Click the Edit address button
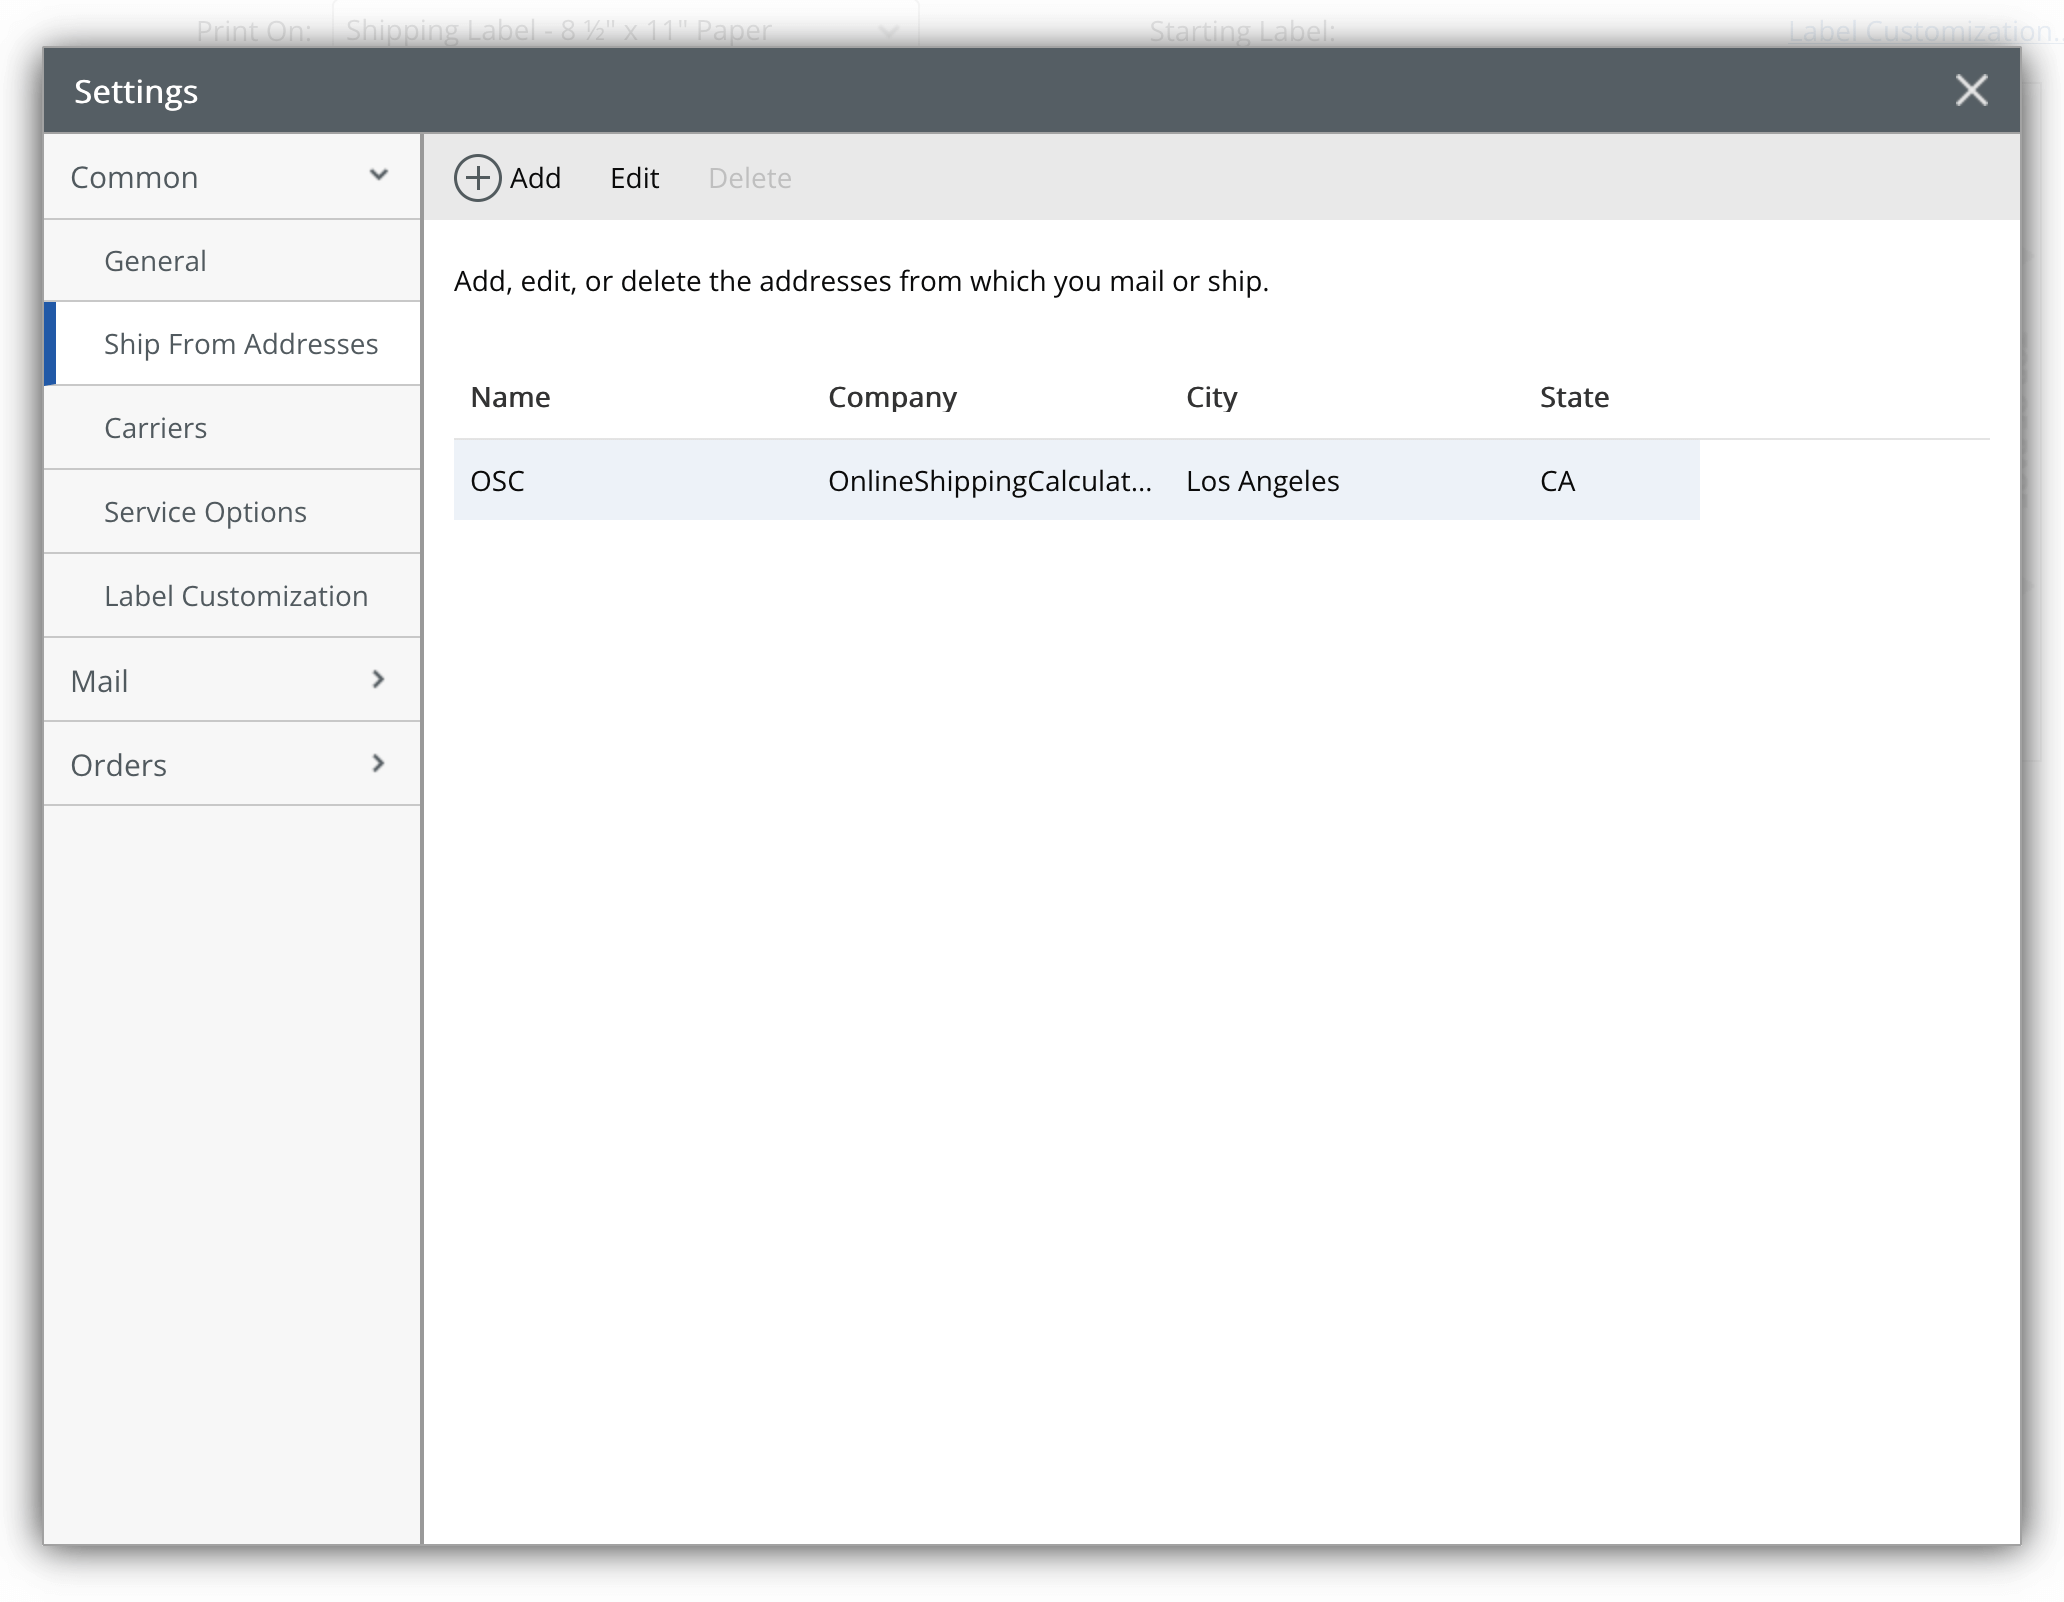Image resolution: width=2064 pixels, height=1602 pixels. tap(633, 176)
